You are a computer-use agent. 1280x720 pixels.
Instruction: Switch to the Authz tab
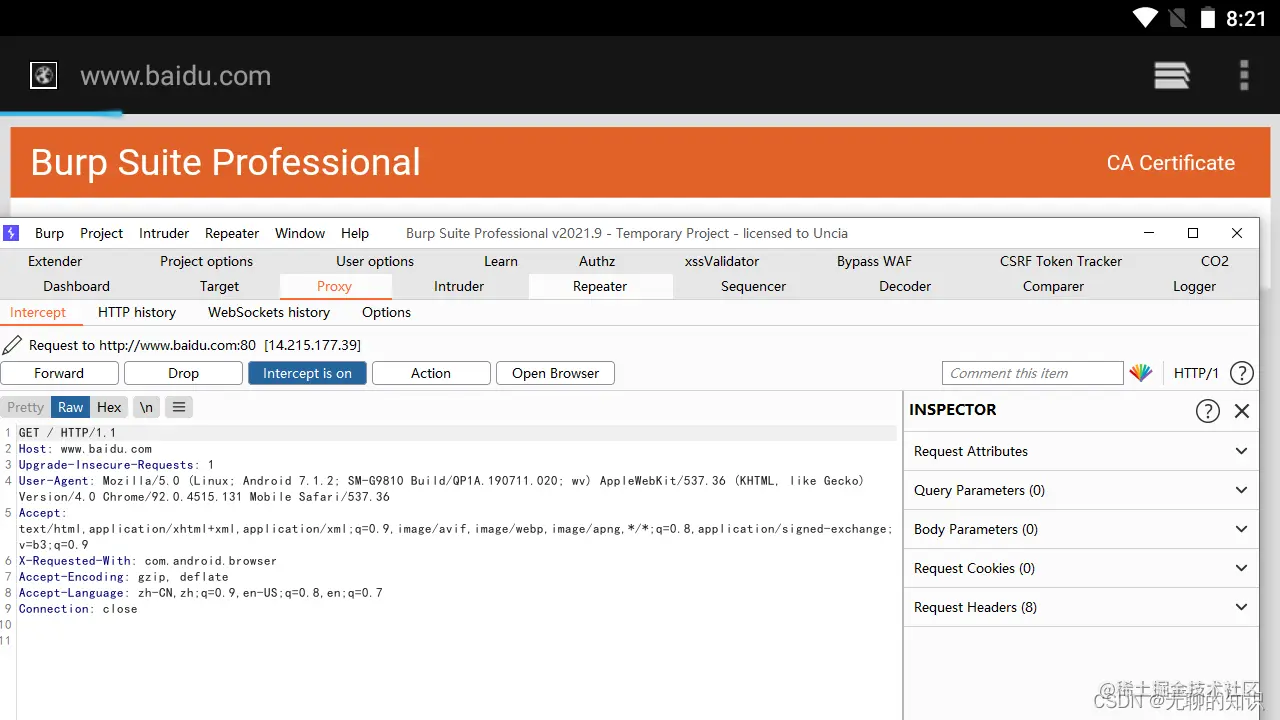coord(597,261)
